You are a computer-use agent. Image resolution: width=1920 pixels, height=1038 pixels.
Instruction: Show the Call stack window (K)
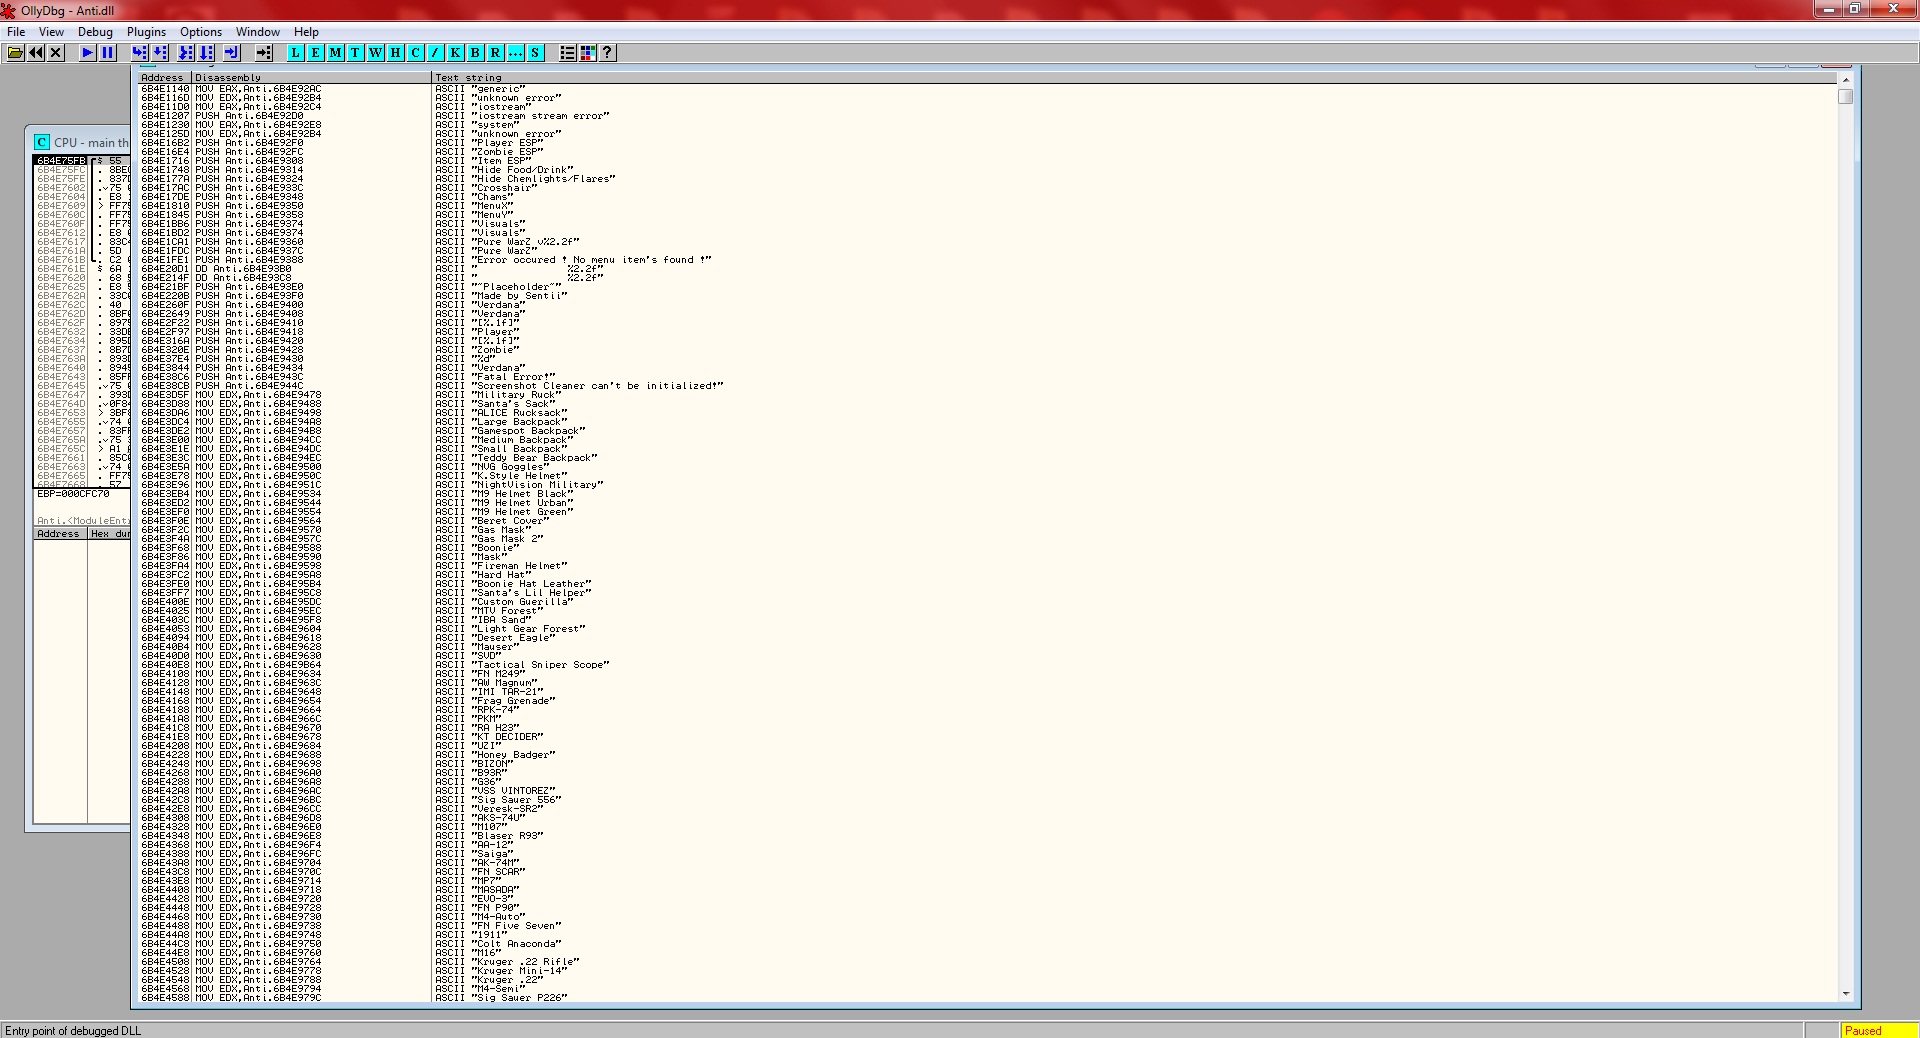456,53
